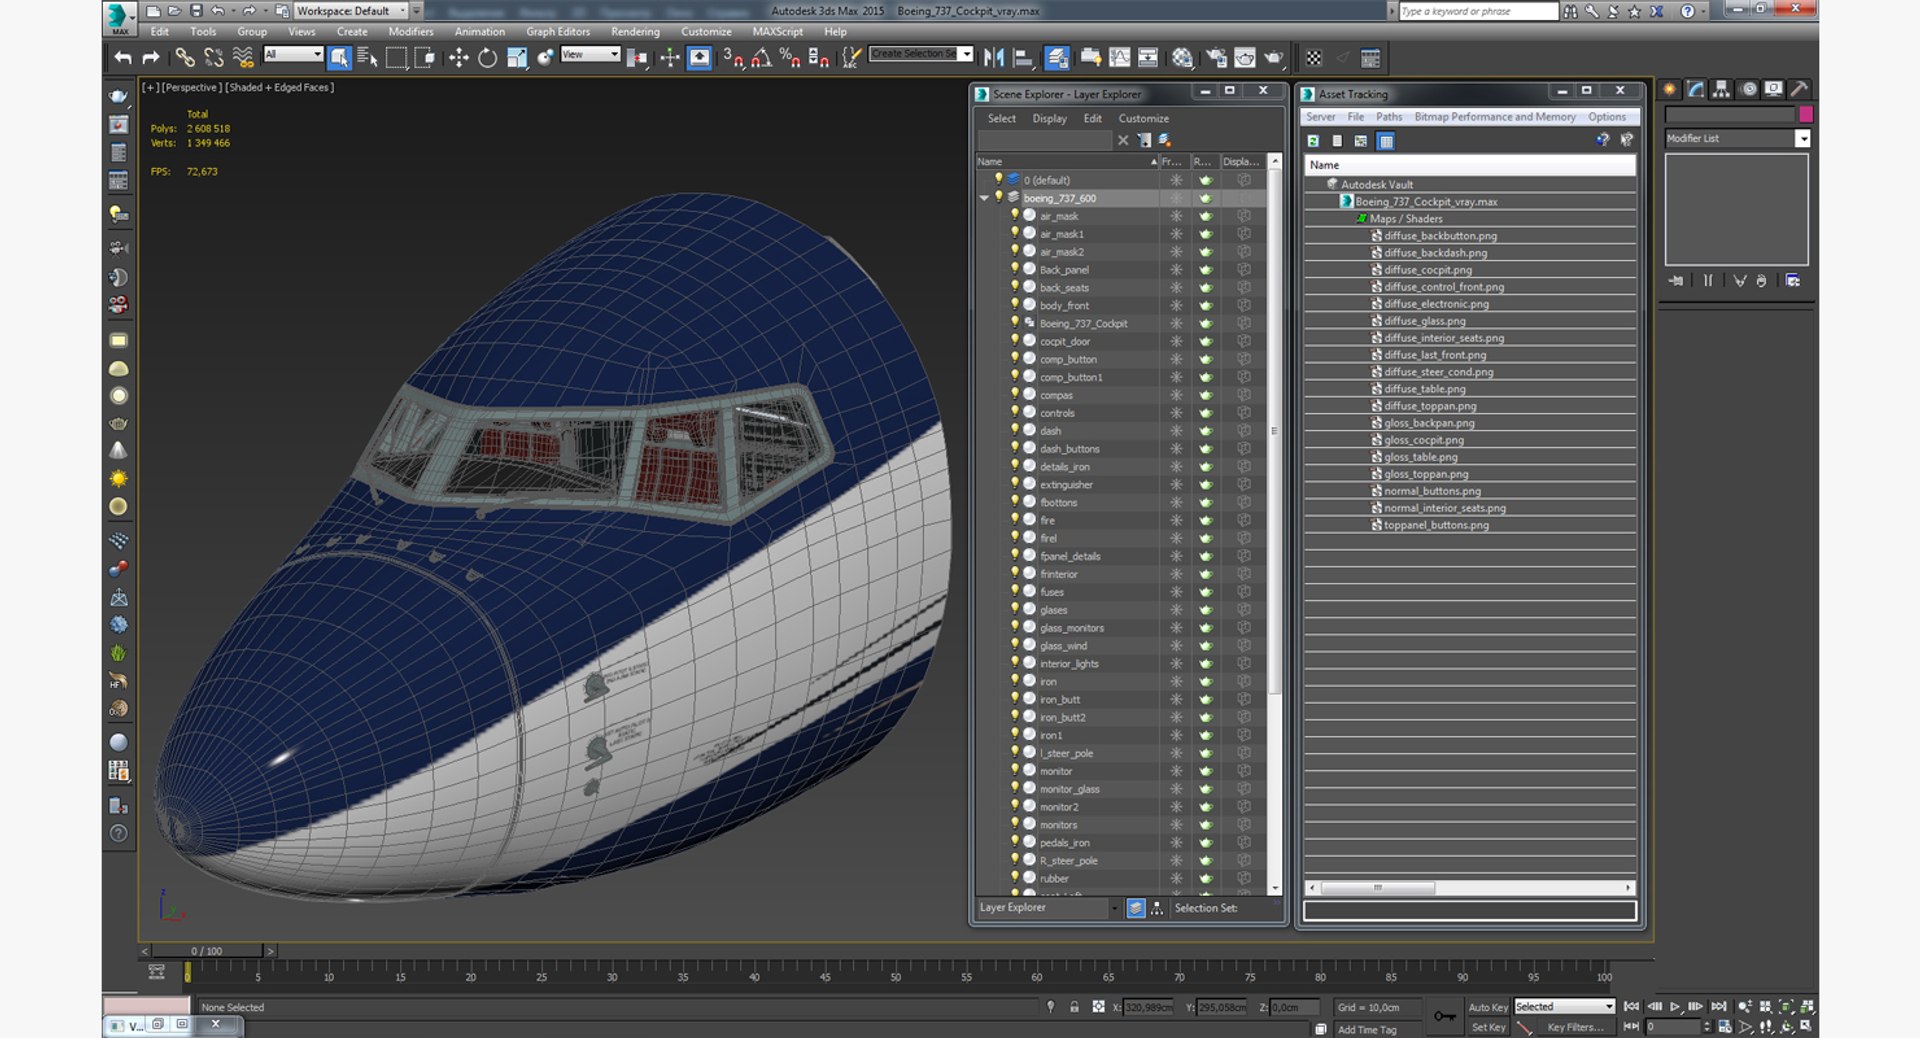The image size is (1920, 1038).
Task: Click the keyword search field
Action: click(1477, 11)
